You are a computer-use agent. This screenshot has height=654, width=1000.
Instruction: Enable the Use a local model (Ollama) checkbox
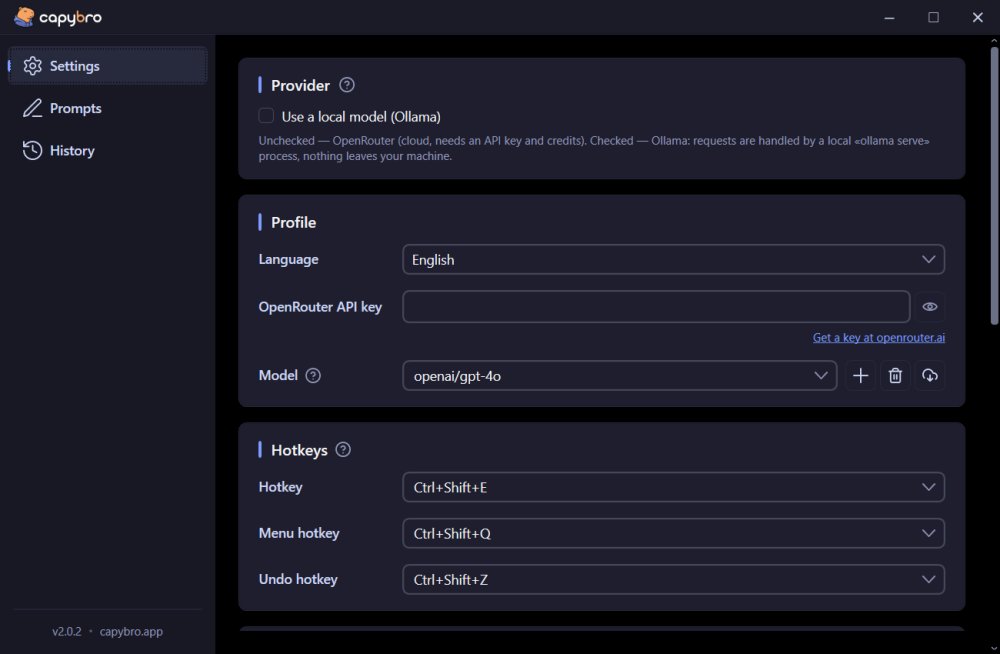(x=266, y=115)
